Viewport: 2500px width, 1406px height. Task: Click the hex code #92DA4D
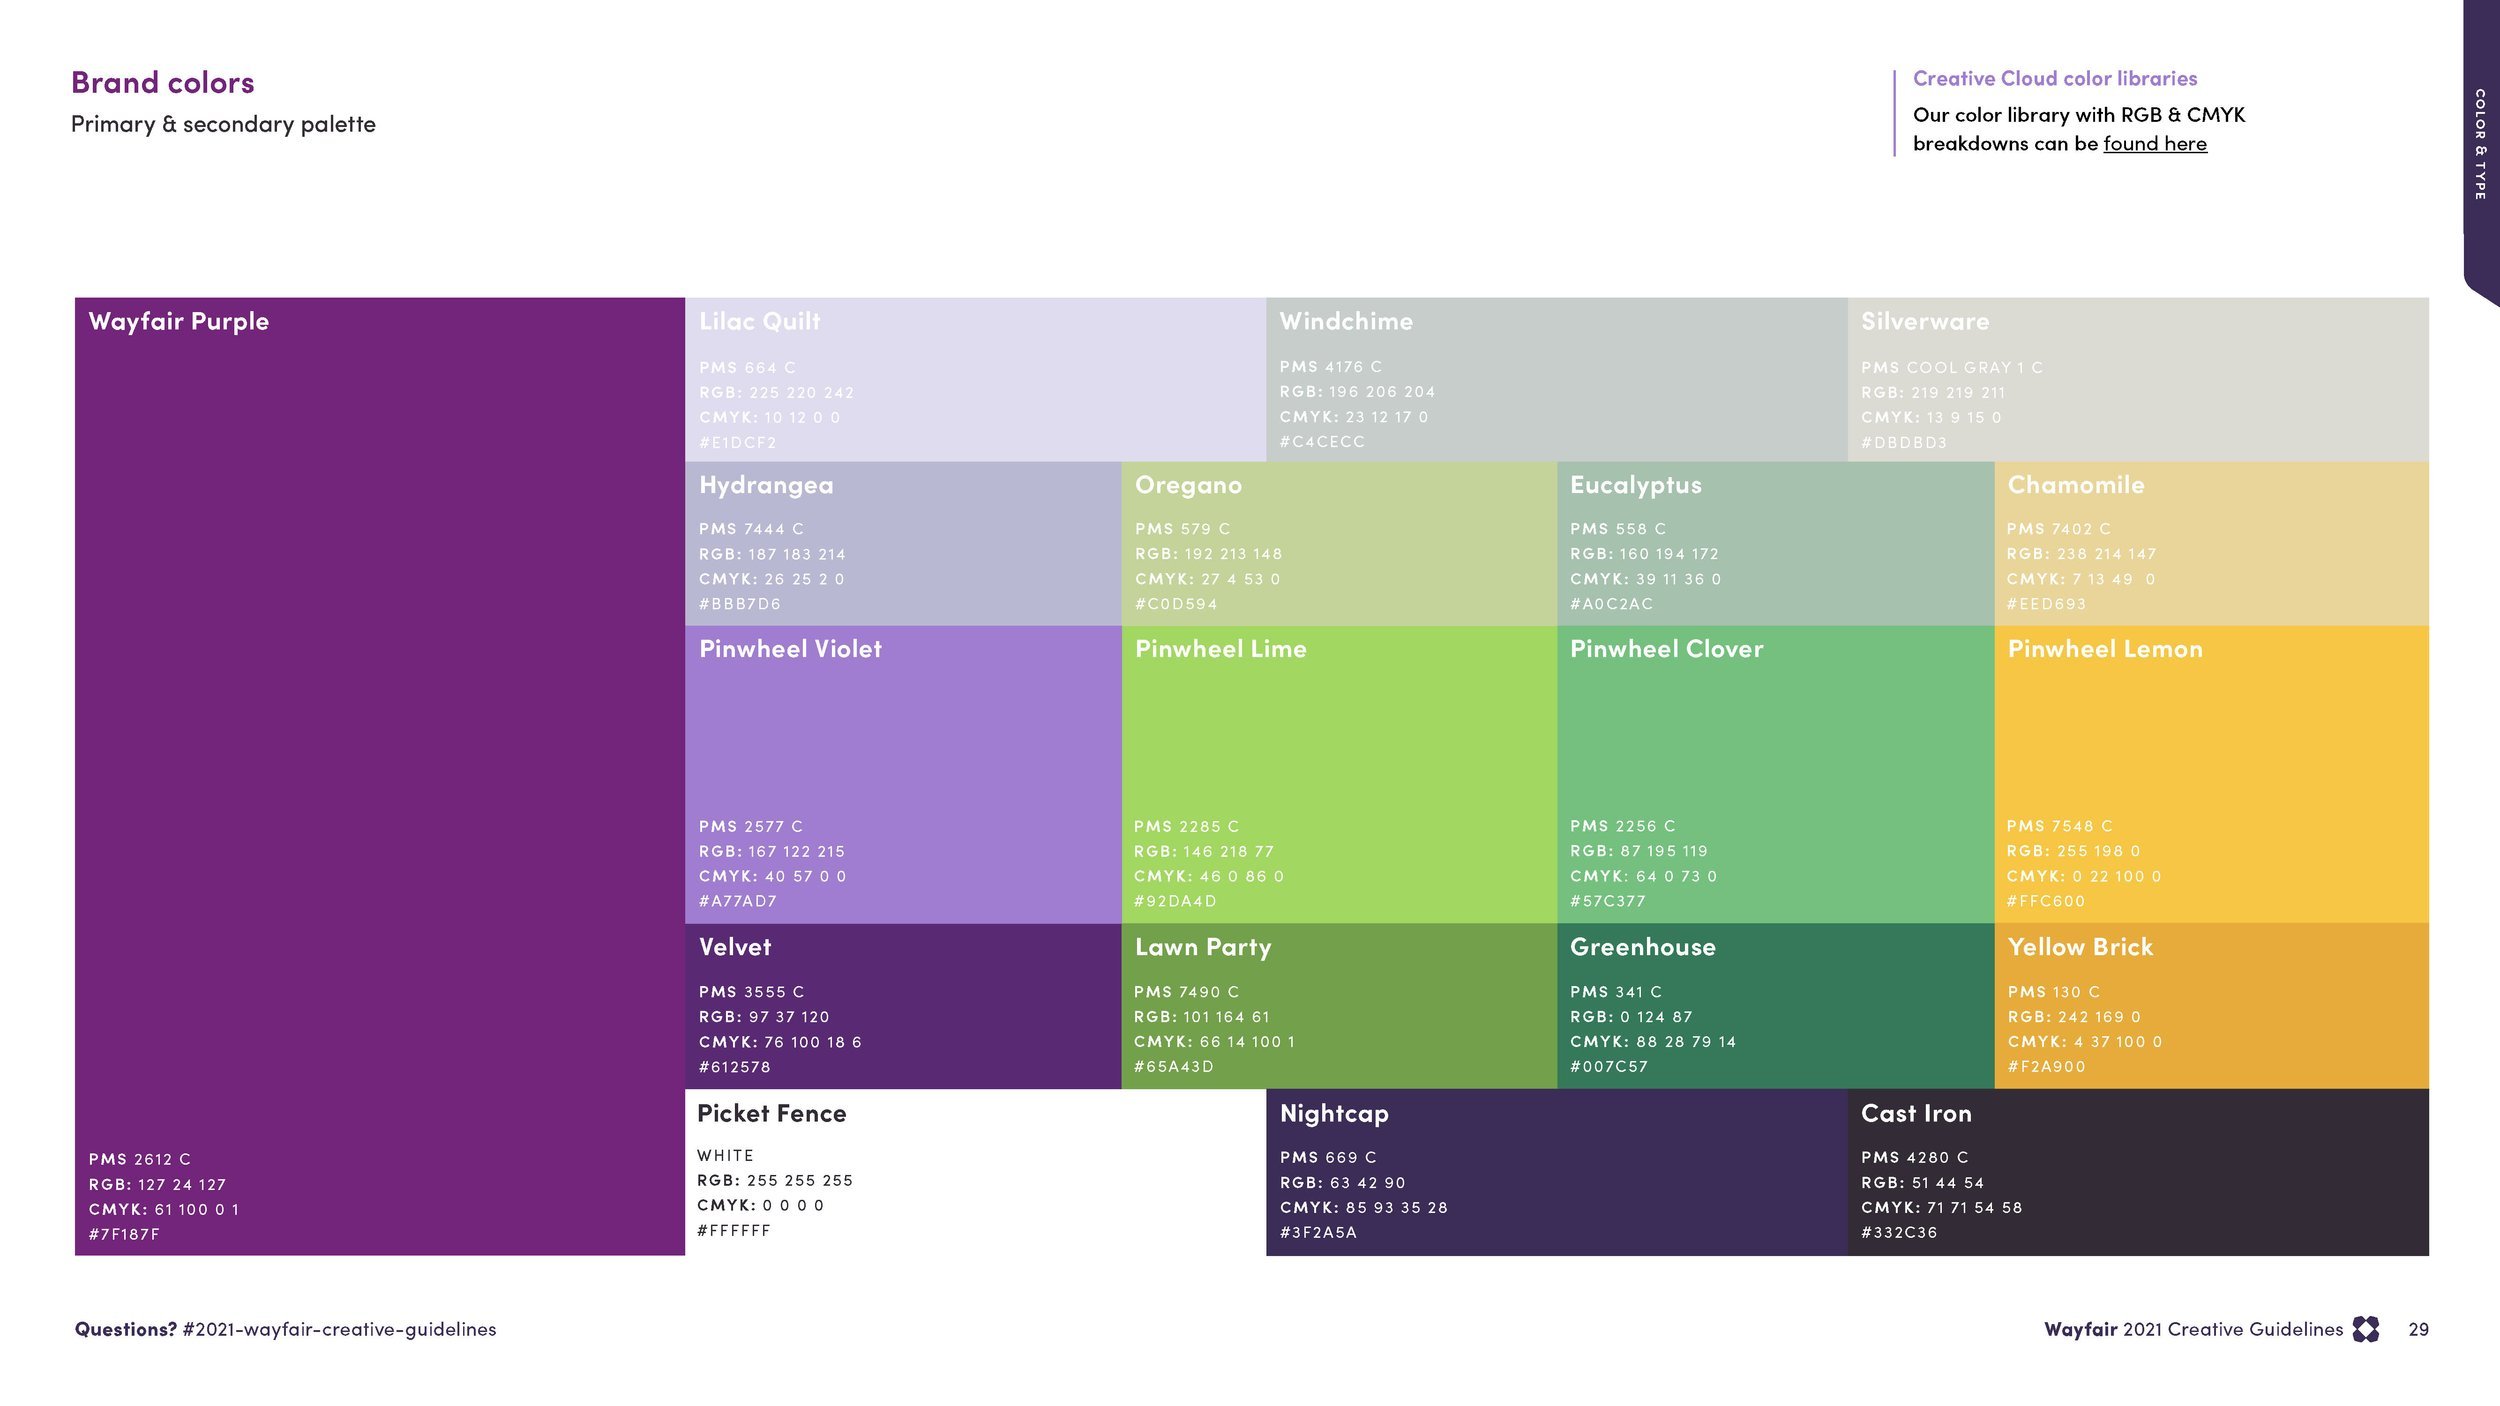[x=1175, y=901]
